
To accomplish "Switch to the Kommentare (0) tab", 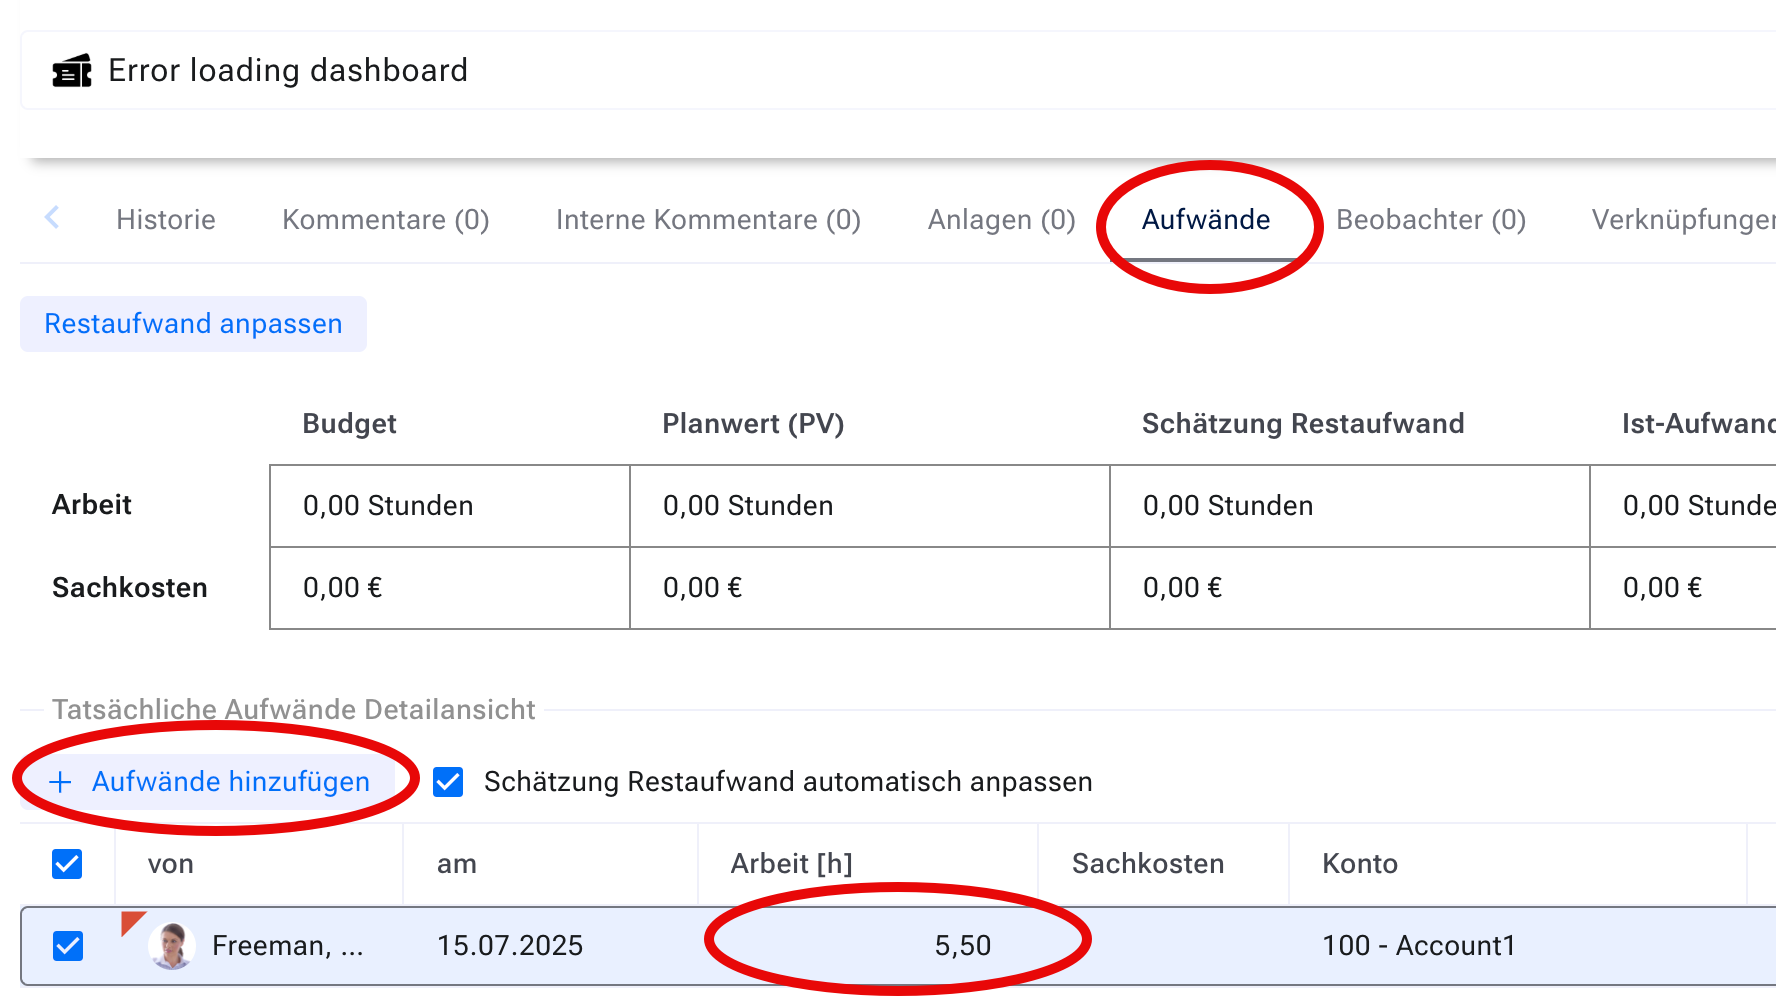I will coord(385,220).
